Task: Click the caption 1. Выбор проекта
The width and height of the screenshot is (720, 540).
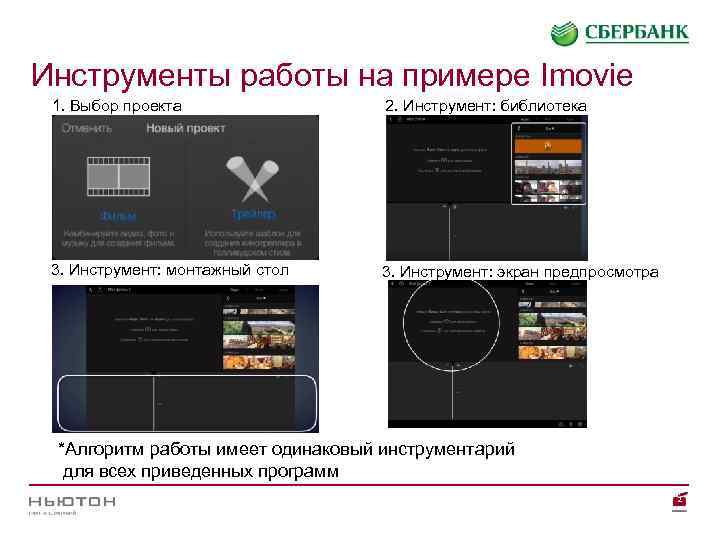Action: [117, 106]
